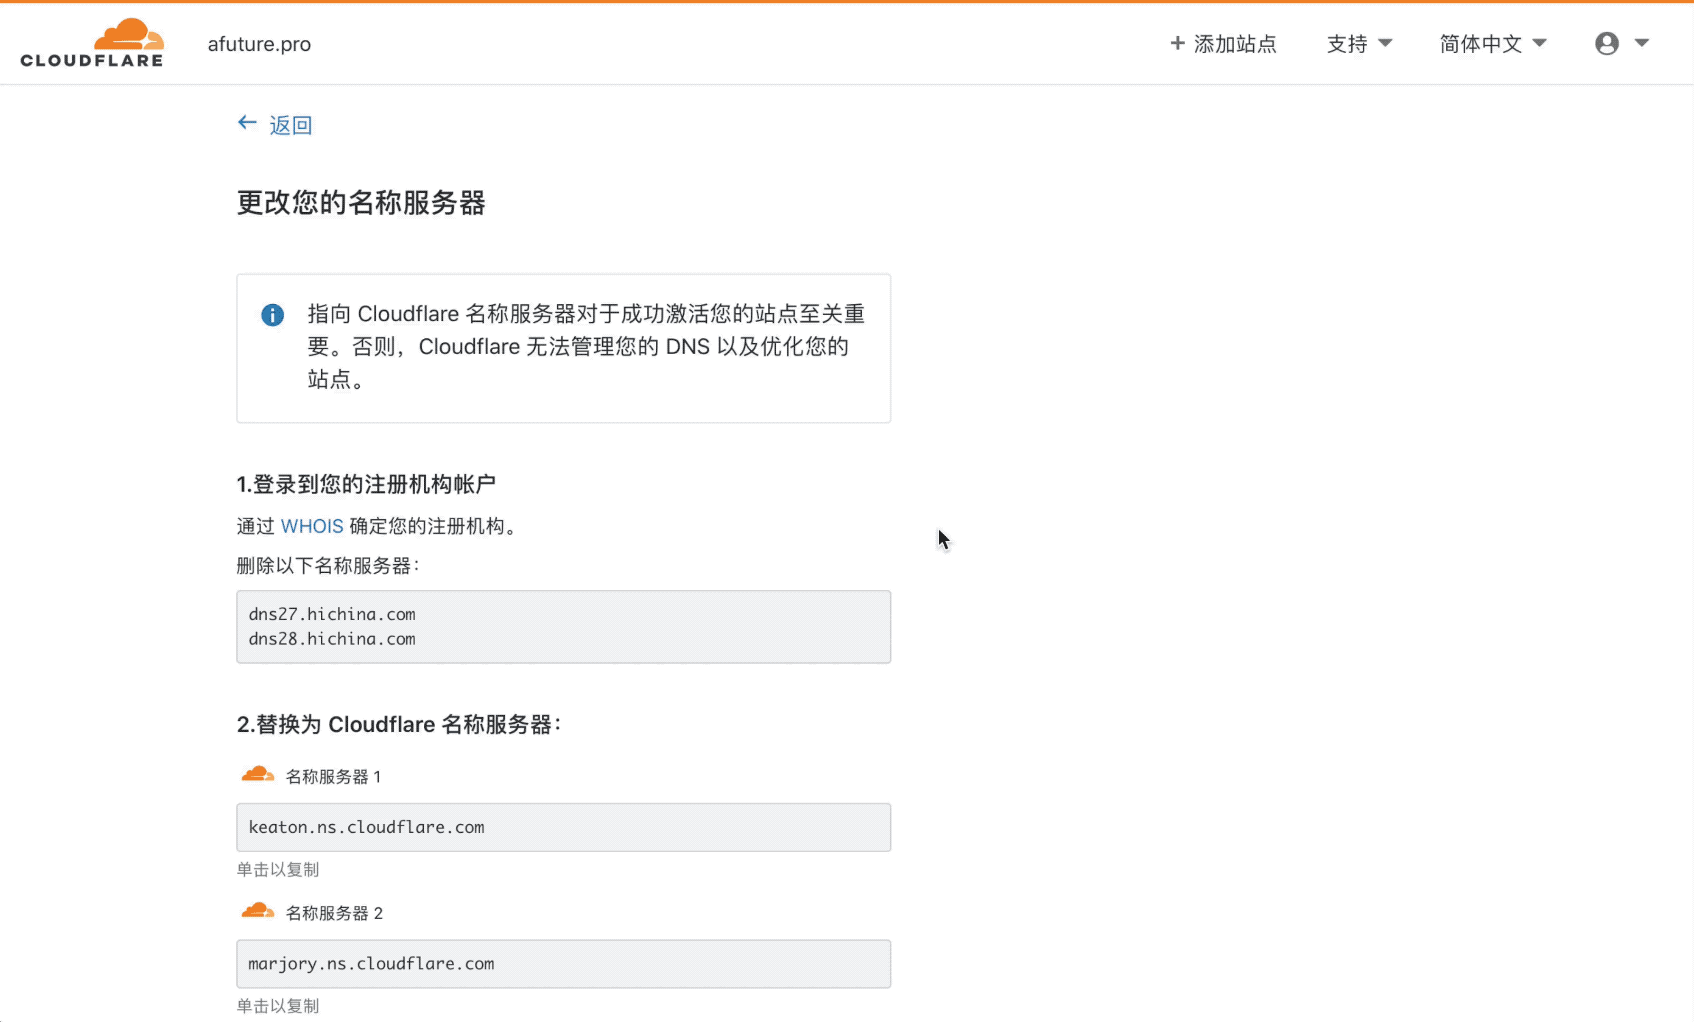Screen dimensions: 1694x1022
Task: Click heading 1.登录到您的注册机构帐户
Action: point(366,485)
